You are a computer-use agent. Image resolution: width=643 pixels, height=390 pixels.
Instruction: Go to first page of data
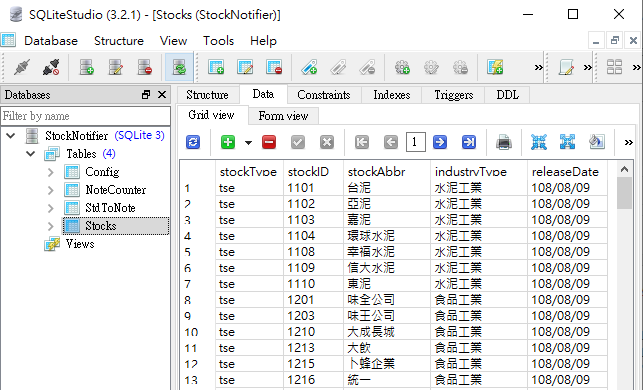362,142
